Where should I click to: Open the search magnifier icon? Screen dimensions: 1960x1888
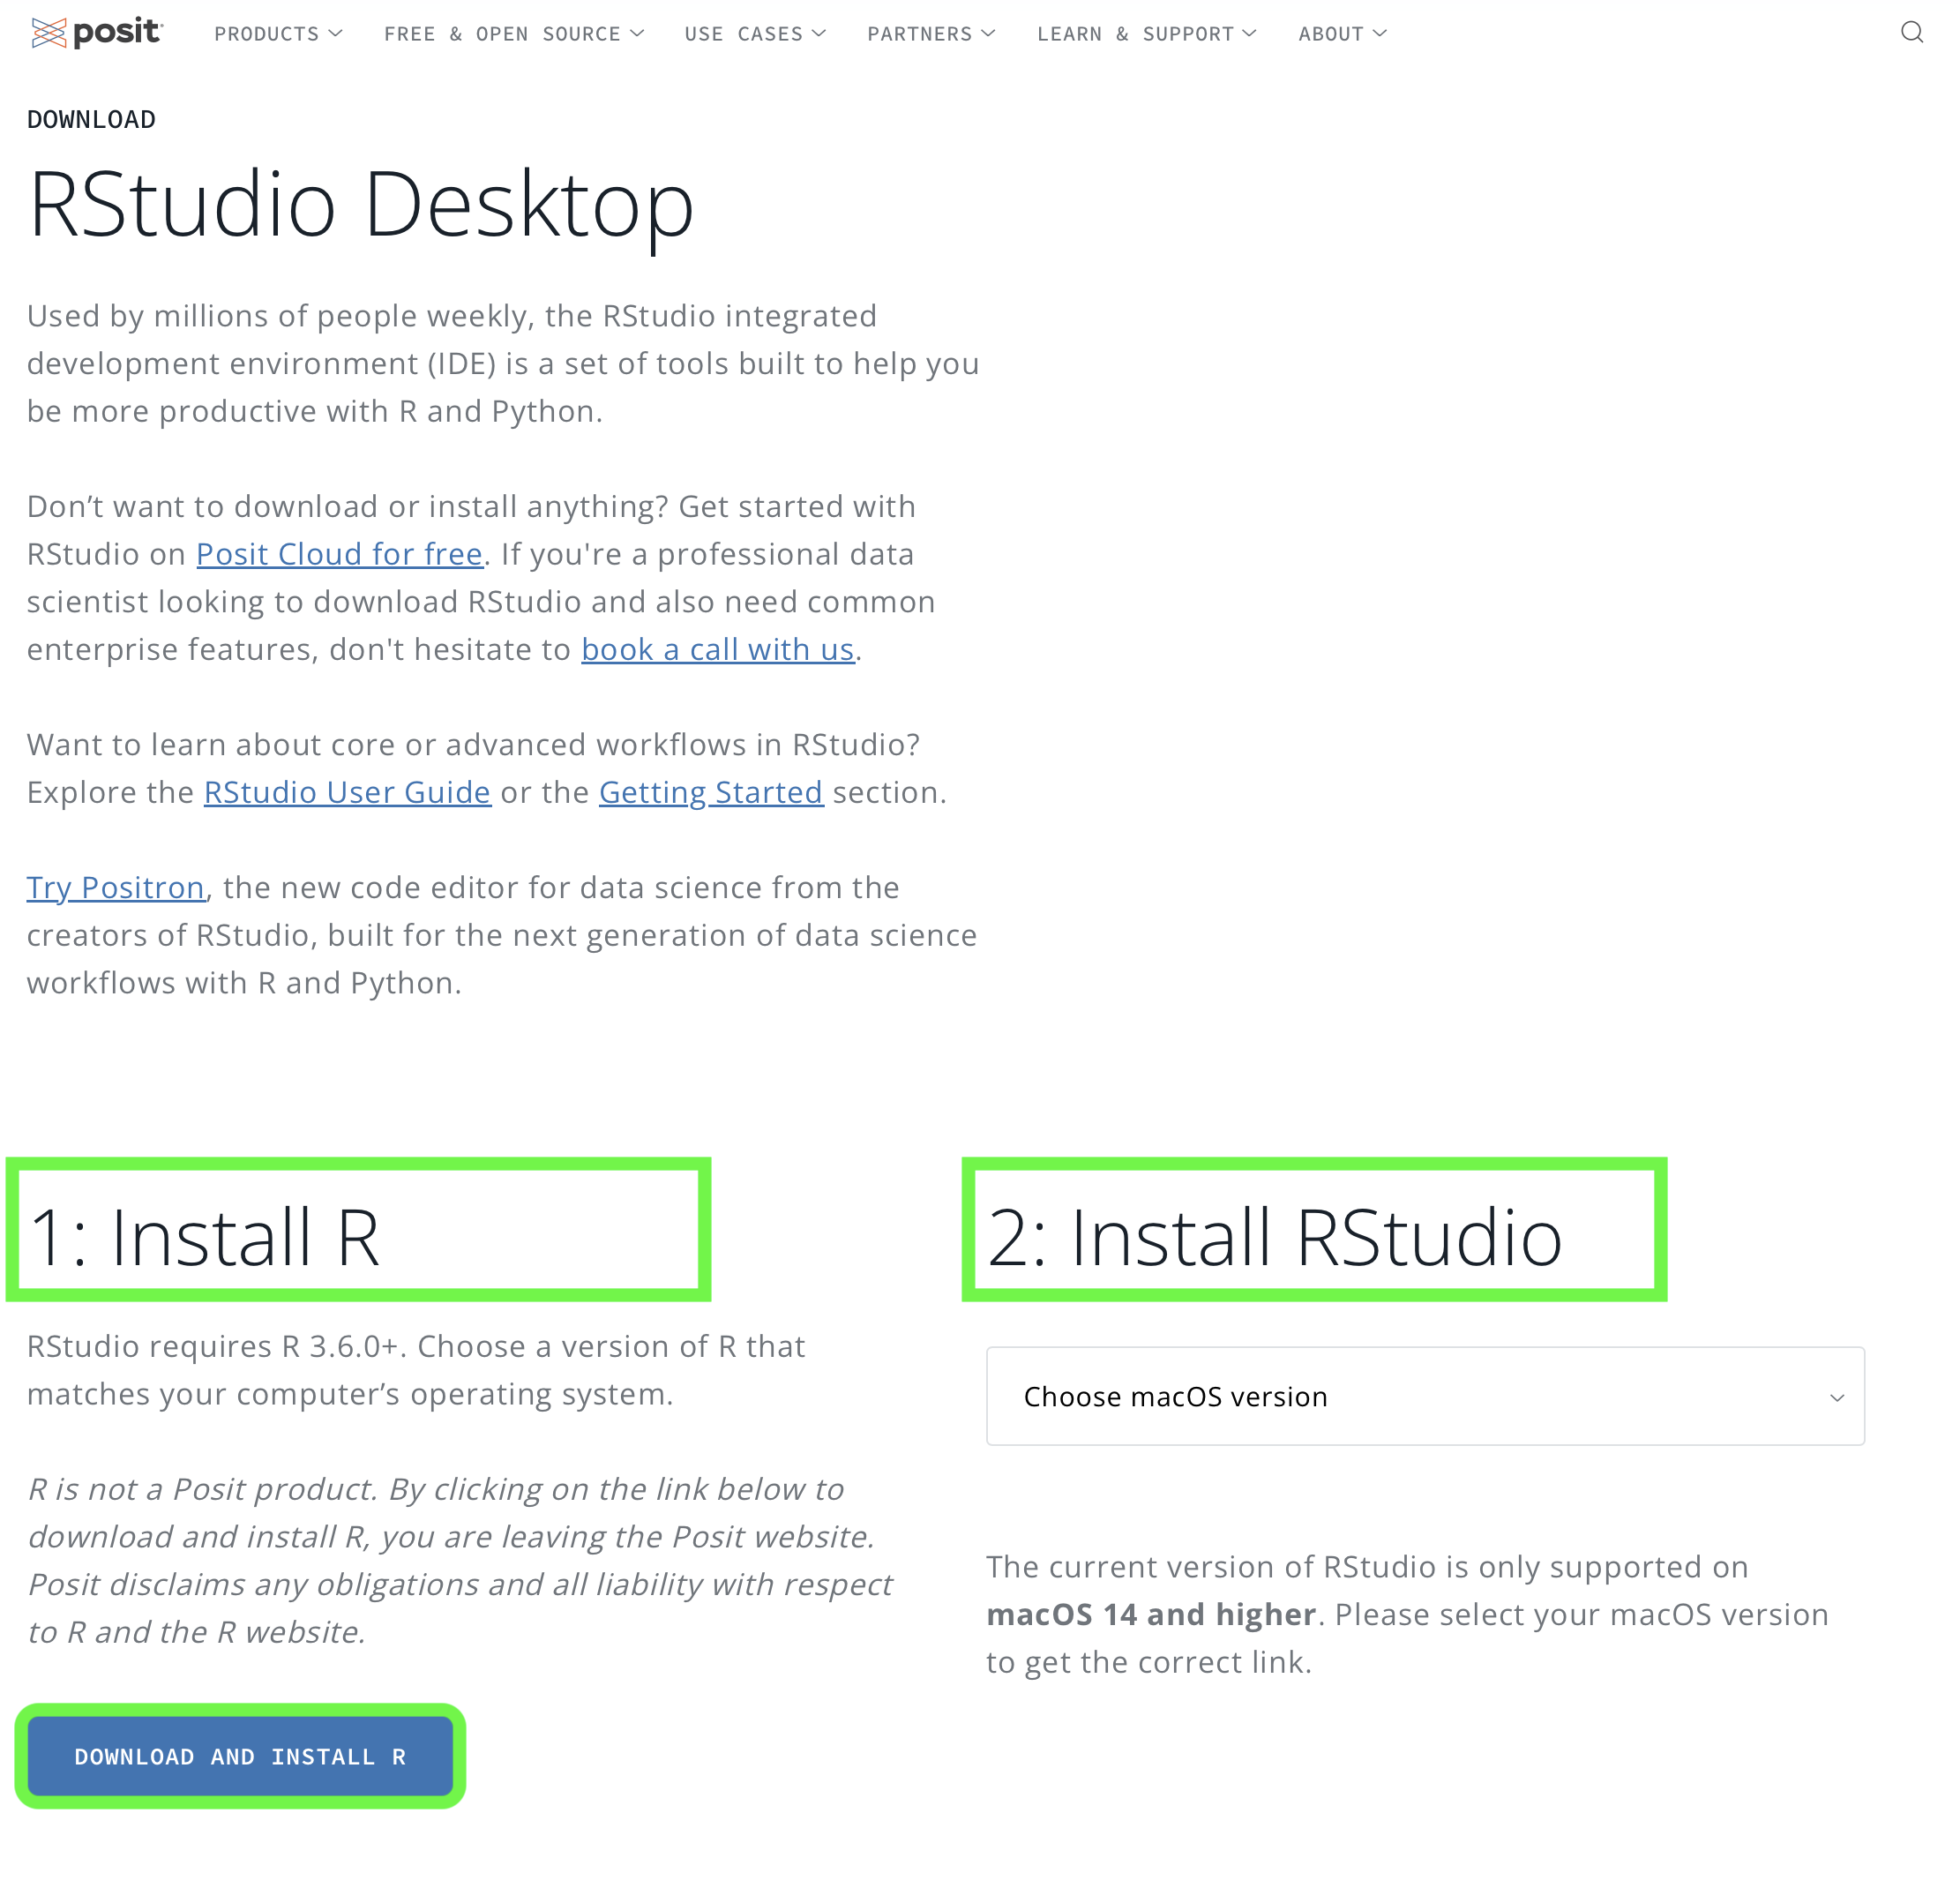1911,33
